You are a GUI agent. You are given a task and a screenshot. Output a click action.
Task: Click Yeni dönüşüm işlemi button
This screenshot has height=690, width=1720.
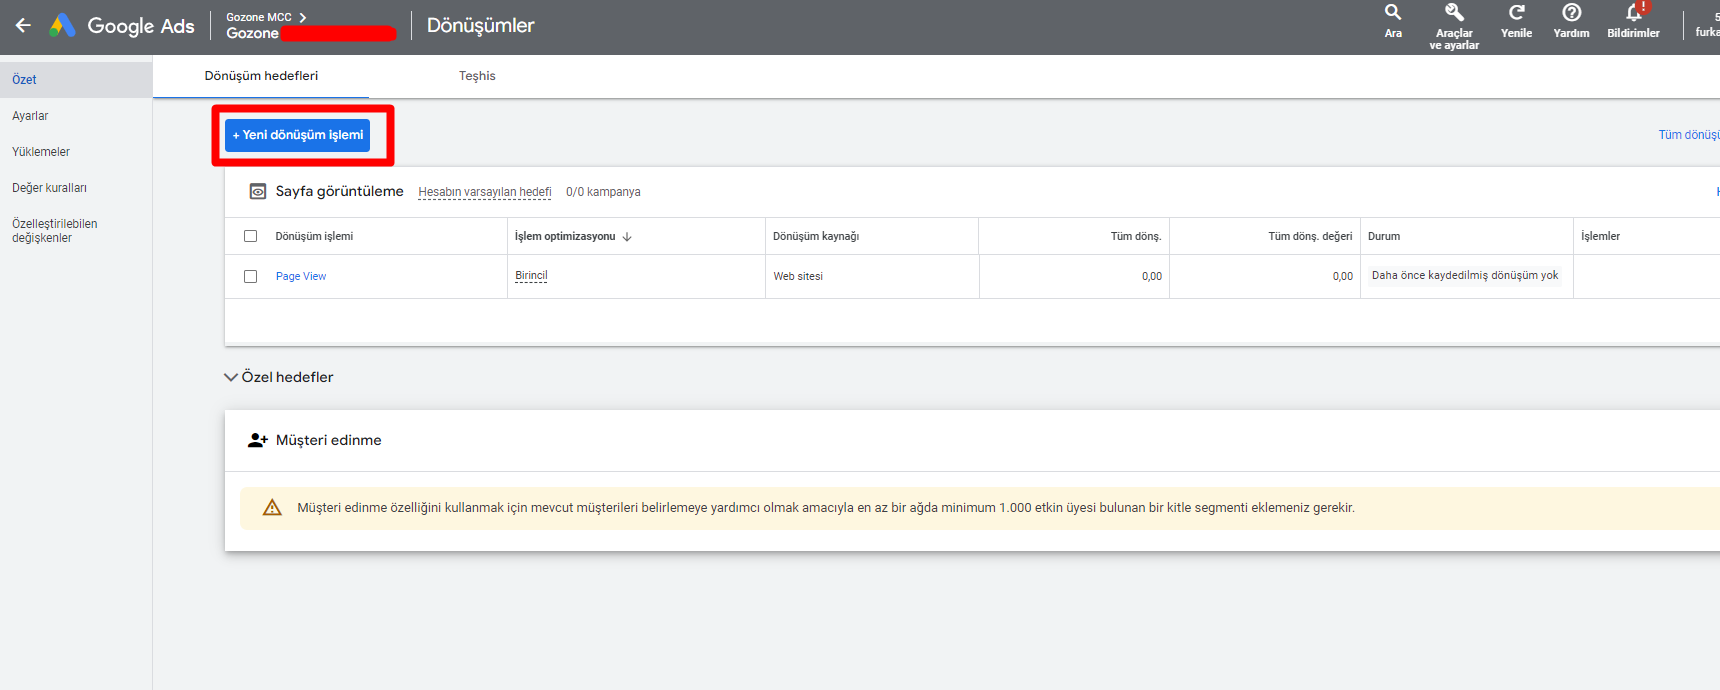point(298,135)
